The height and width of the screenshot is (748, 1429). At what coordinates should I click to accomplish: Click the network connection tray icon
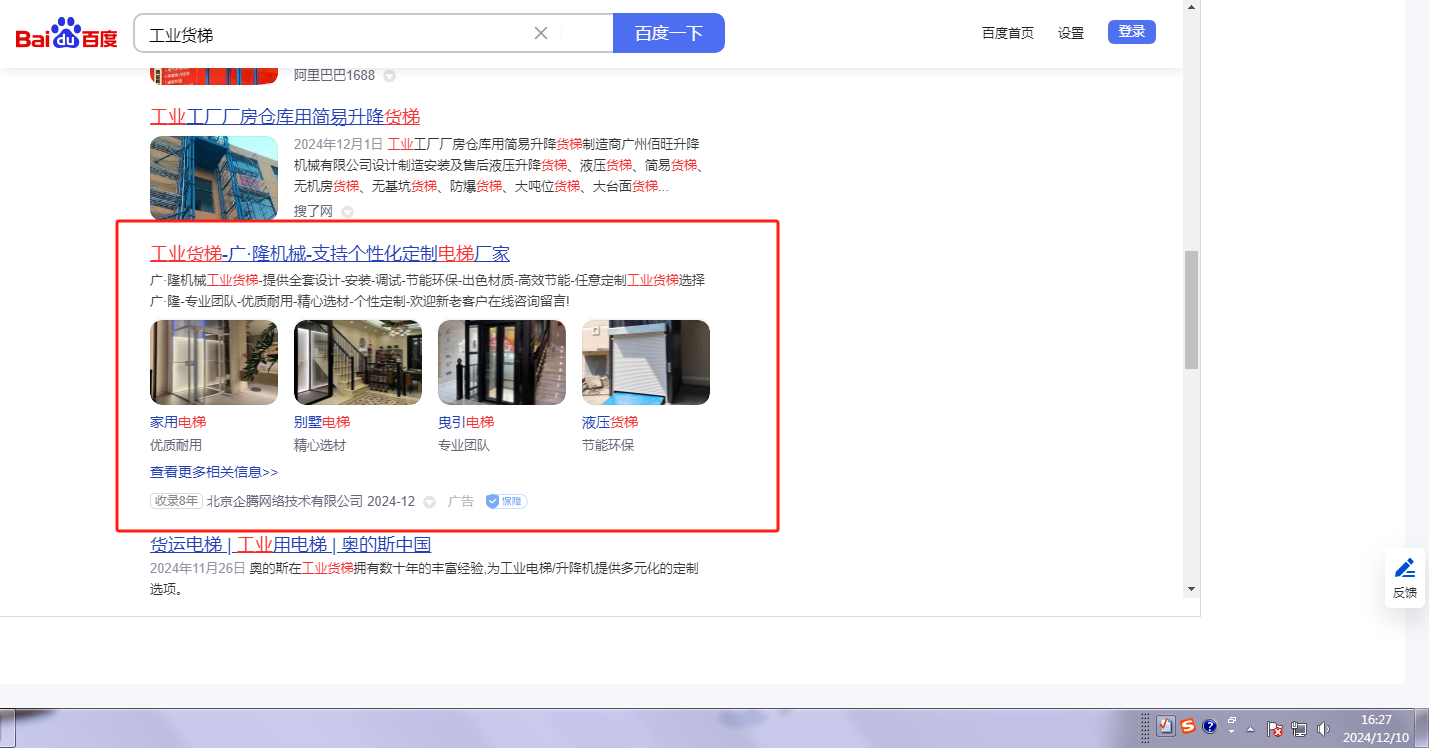tap(1299, 729)
